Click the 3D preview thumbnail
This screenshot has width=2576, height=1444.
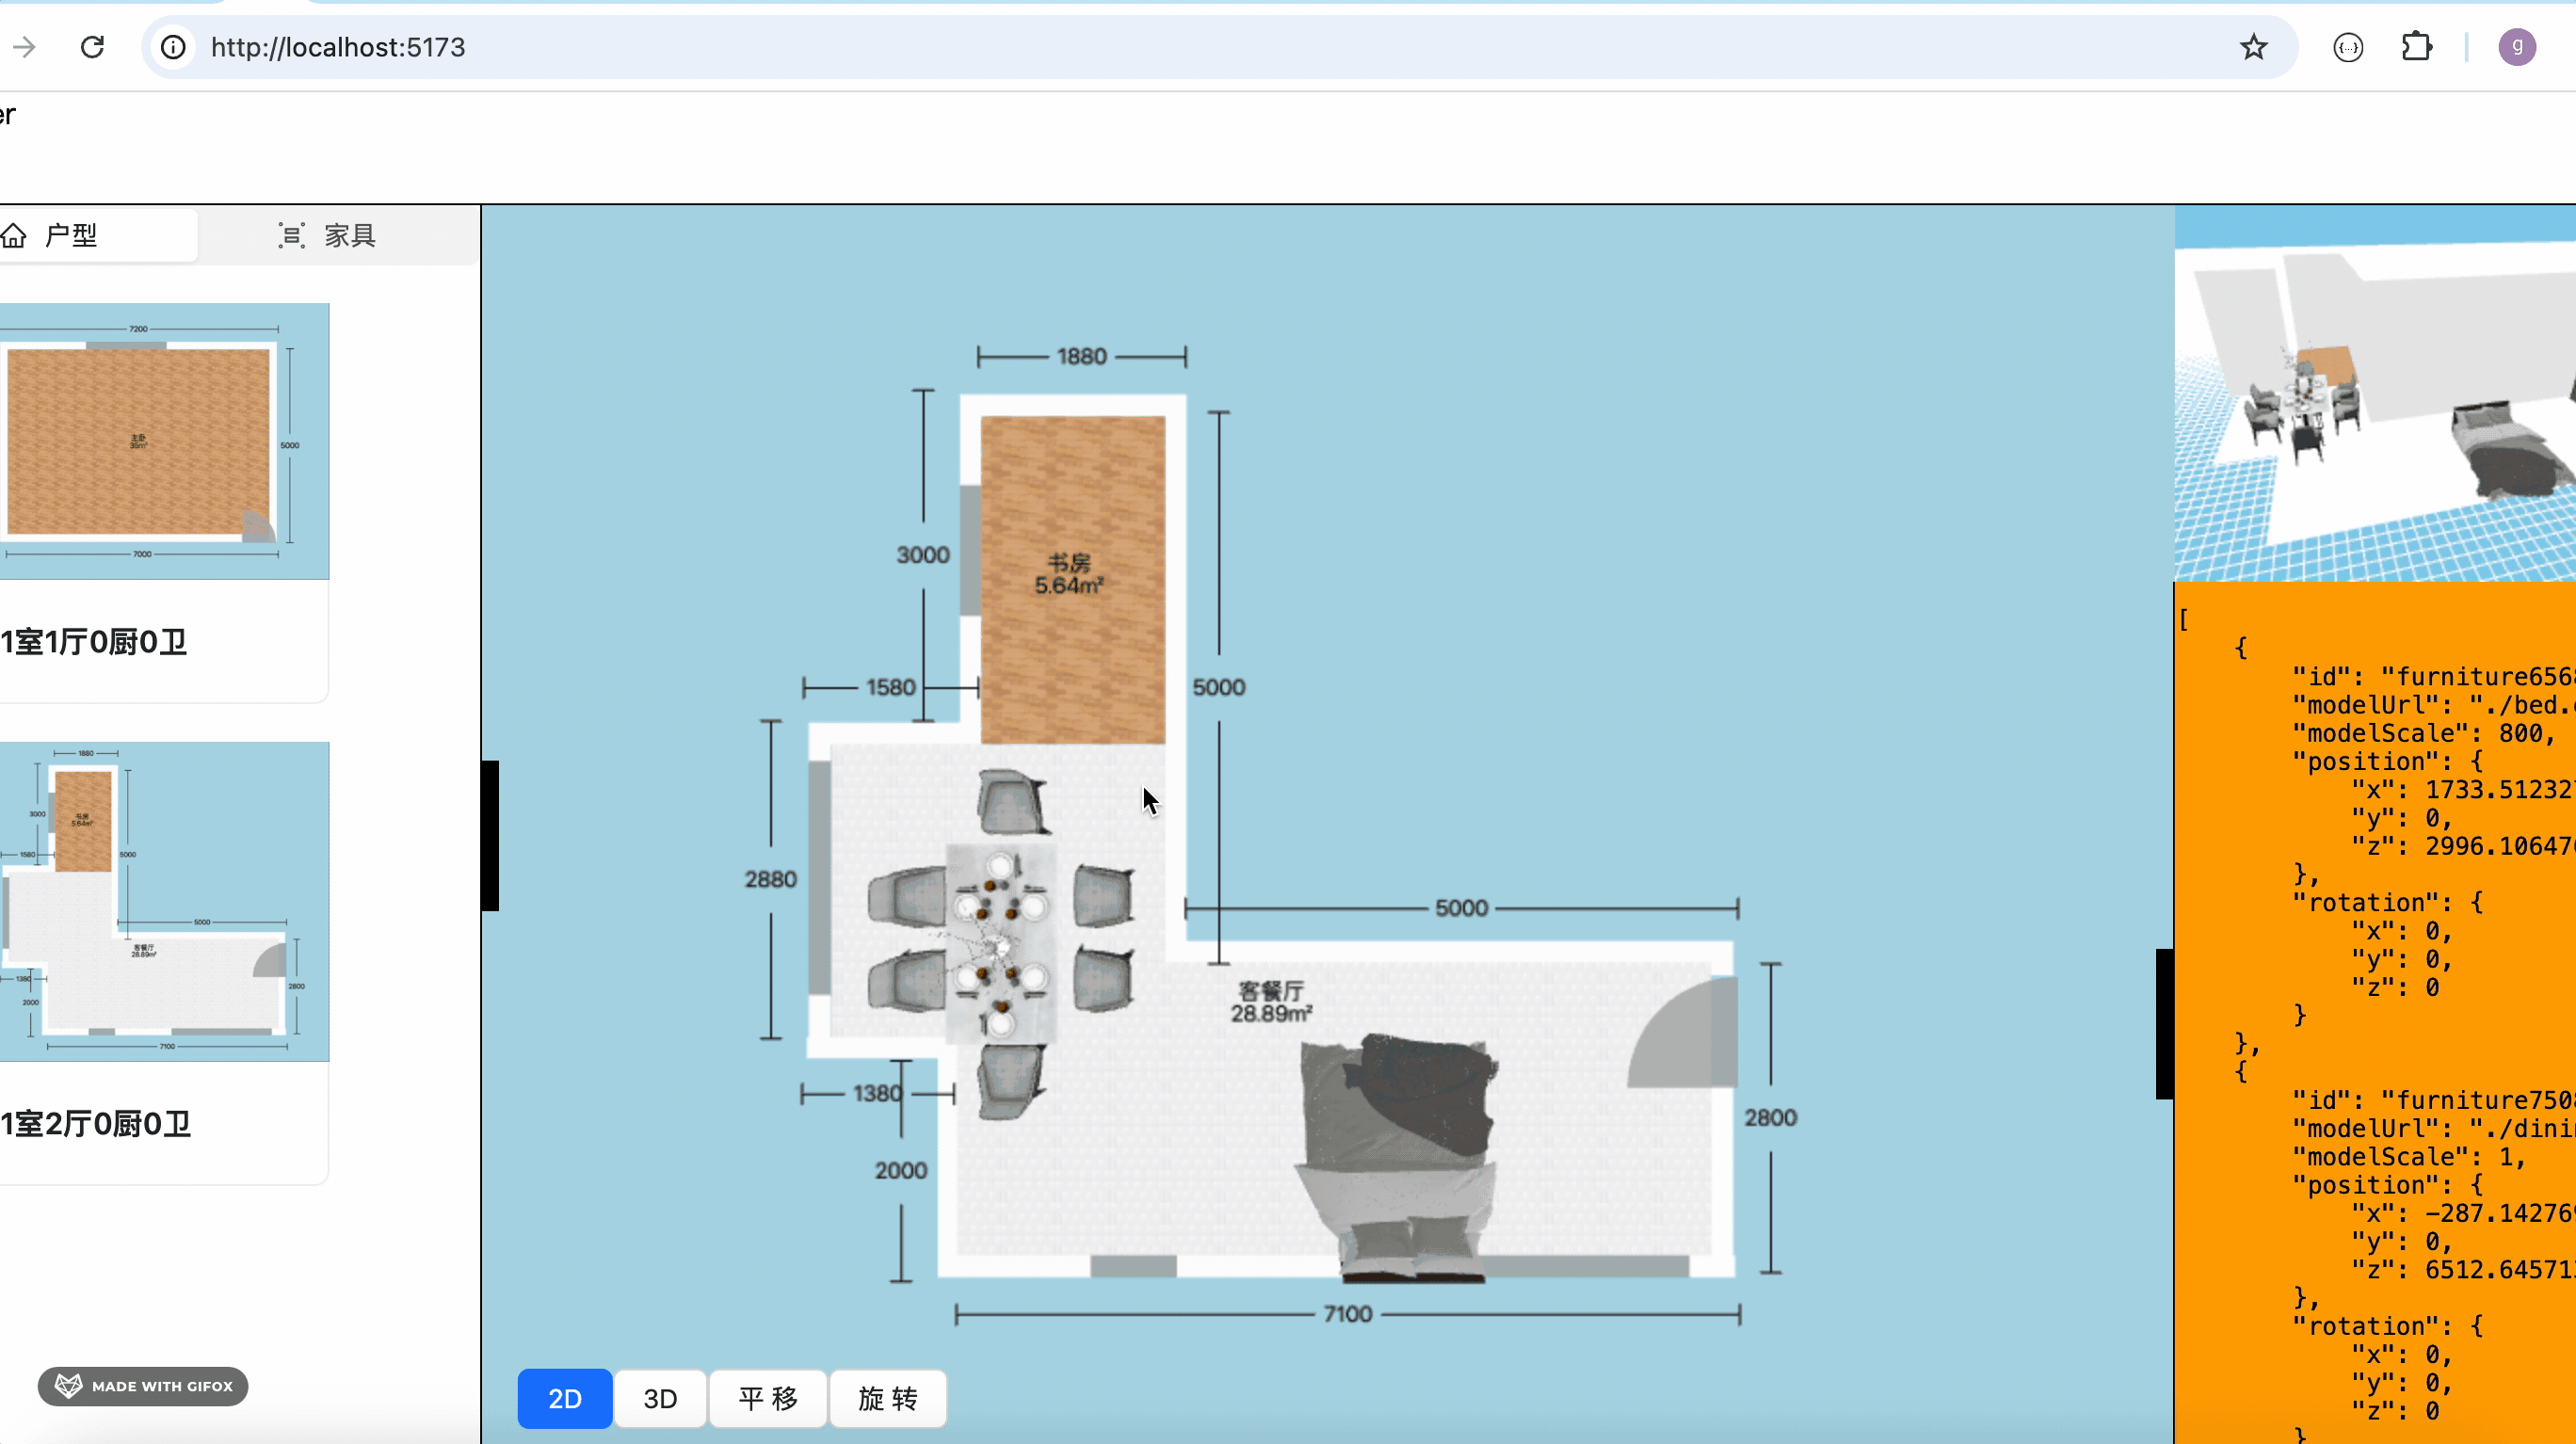point(2375,393)
